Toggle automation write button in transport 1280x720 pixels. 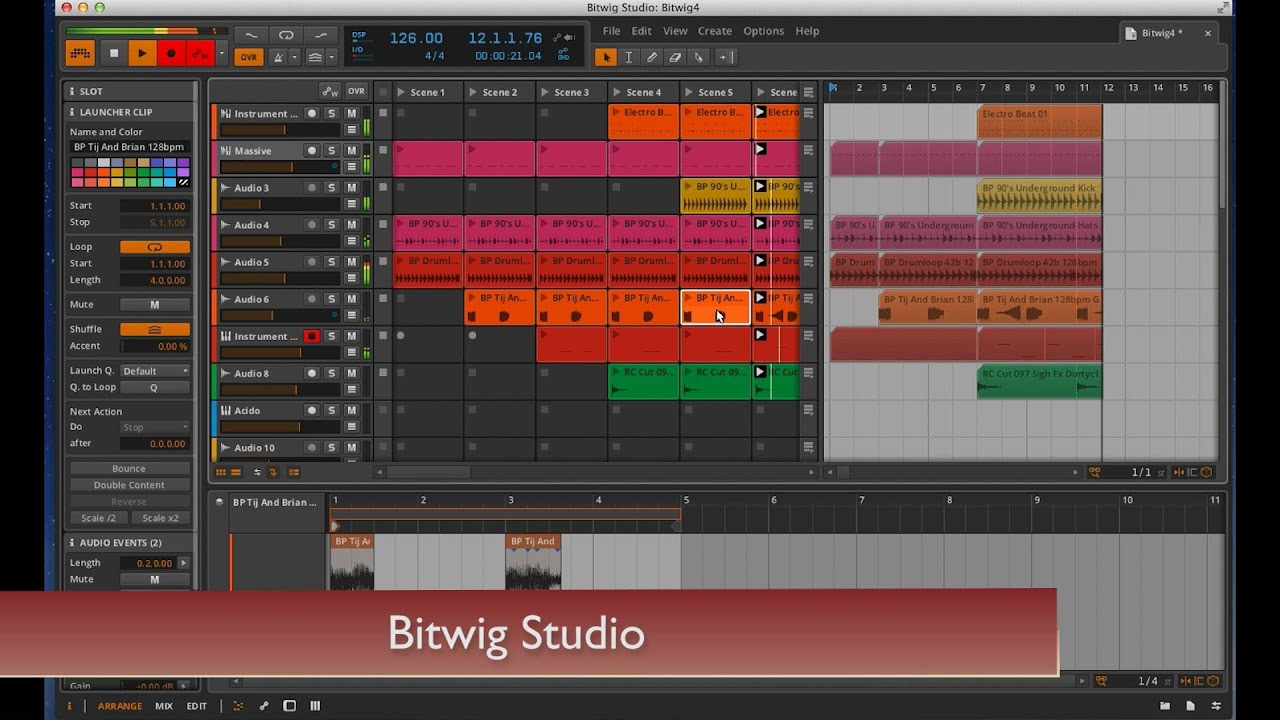click(x=200, y=53)
